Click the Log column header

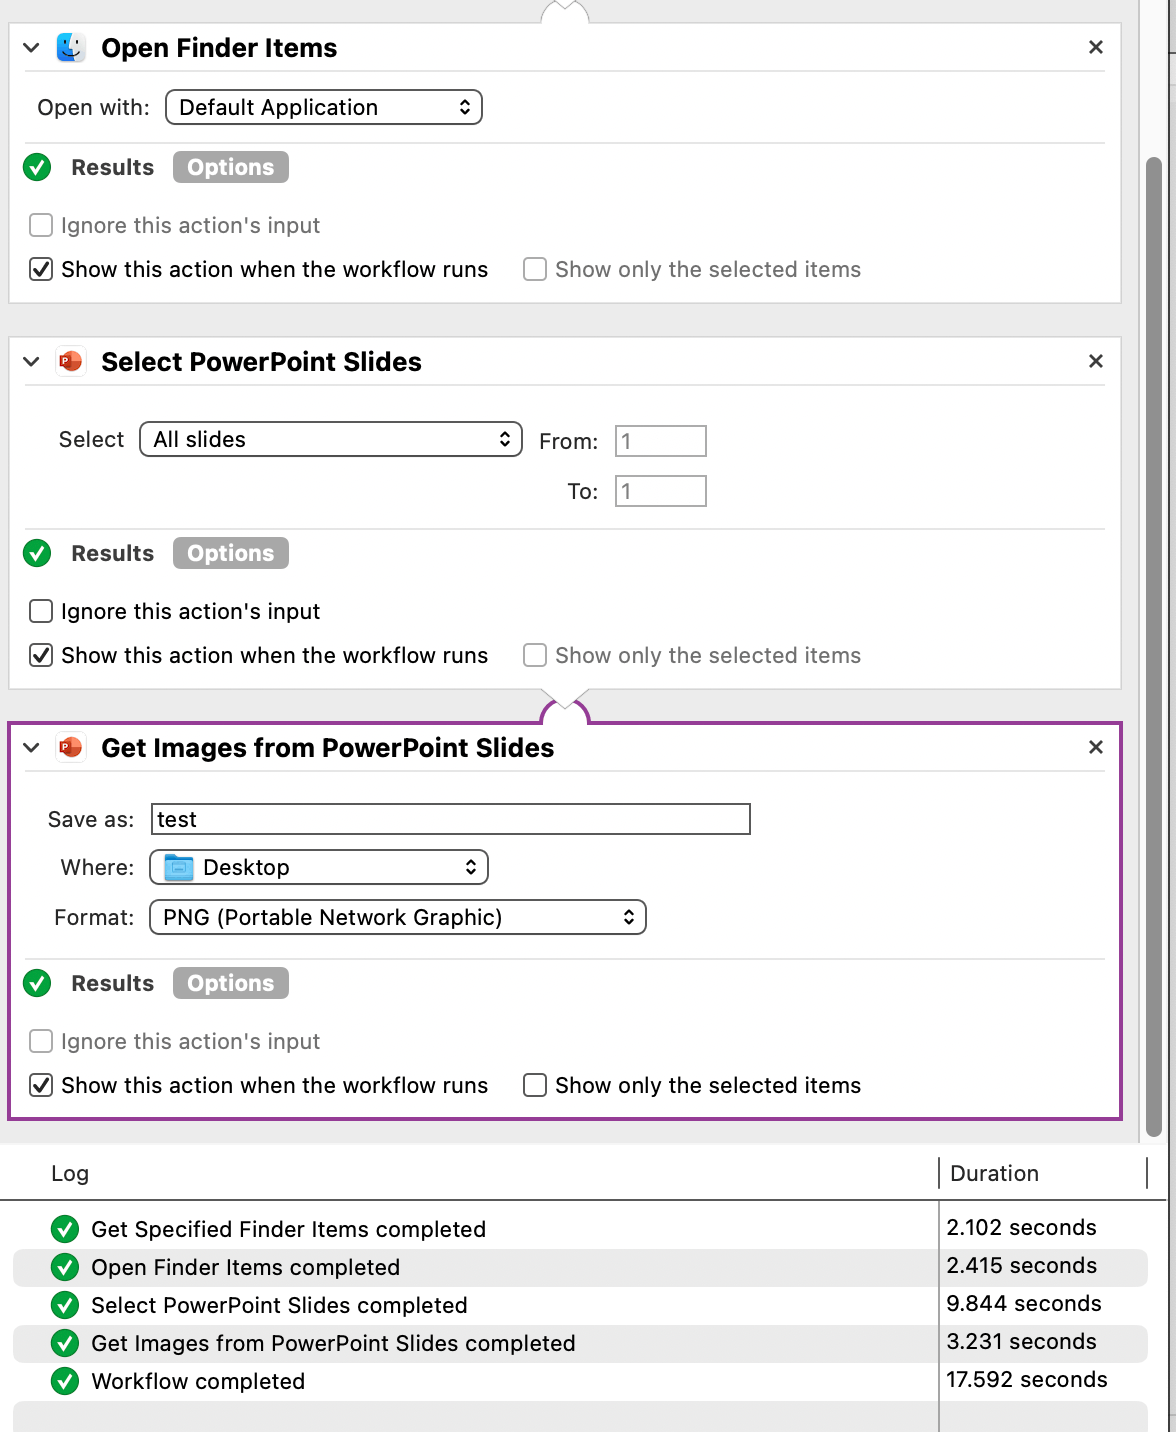coord(70,1173)
